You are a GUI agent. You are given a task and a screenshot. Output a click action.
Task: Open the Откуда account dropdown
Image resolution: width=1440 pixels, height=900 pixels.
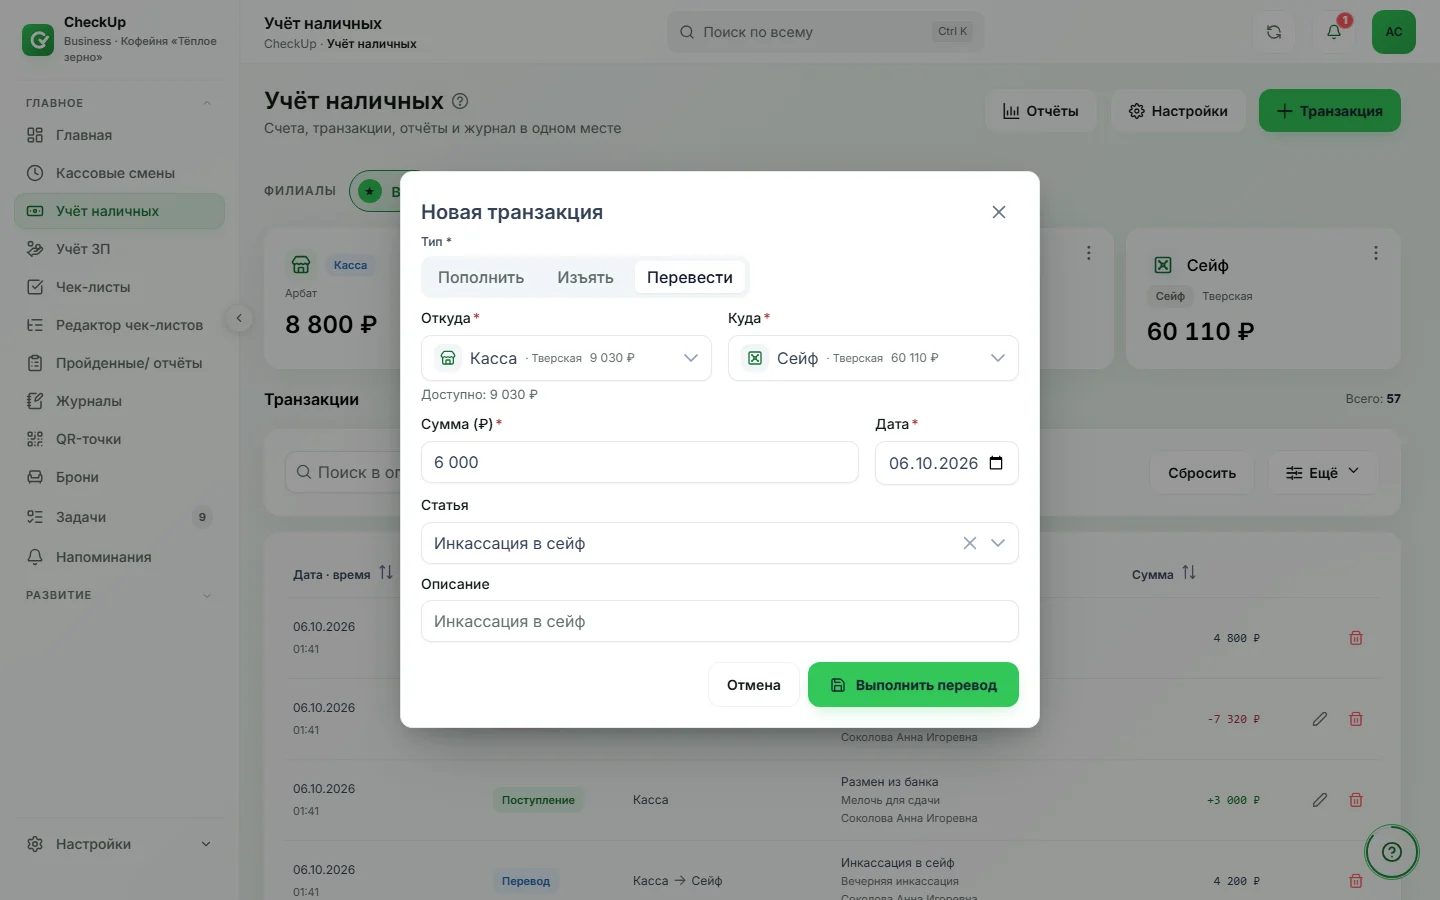click(566, 358)
